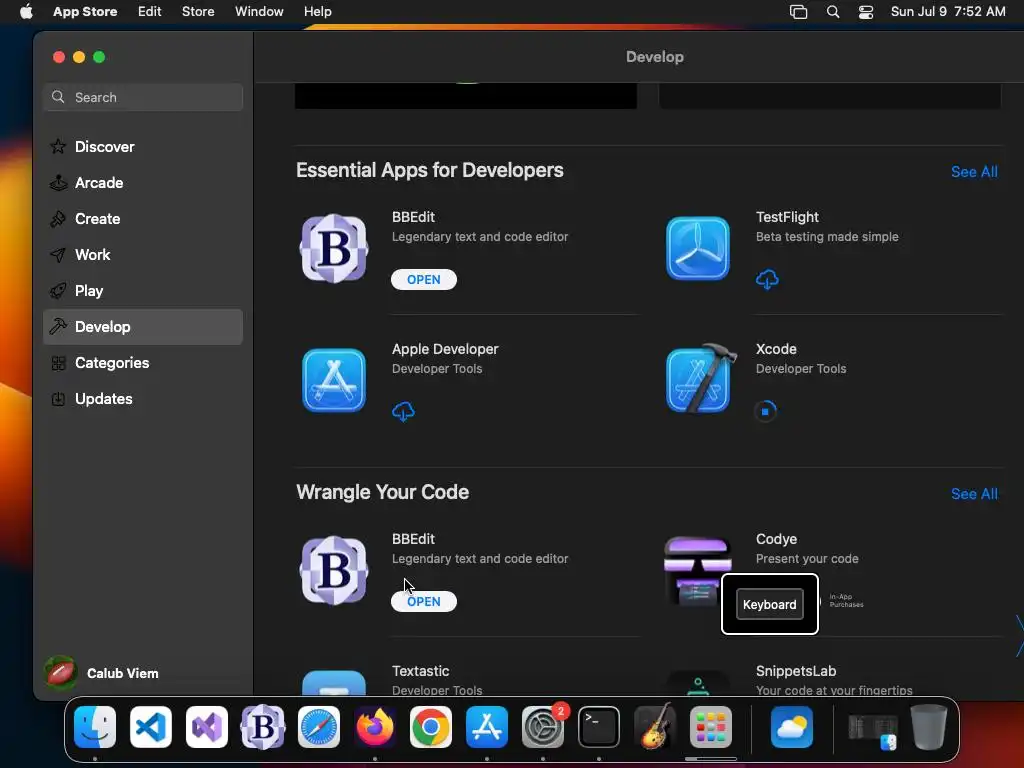Select the Create sidebar item
The height and width of the screenshot is (768, 1024).
pos(142,219)
